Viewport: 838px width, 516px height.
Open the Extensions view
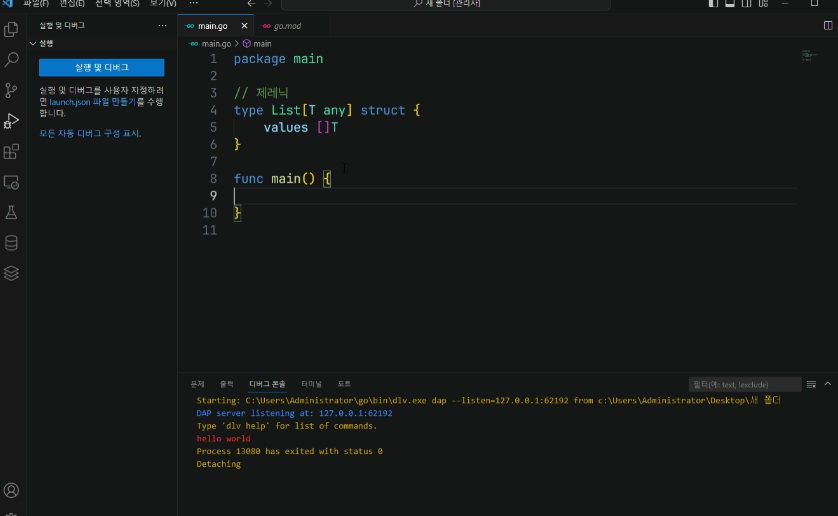tap(11, 151)
